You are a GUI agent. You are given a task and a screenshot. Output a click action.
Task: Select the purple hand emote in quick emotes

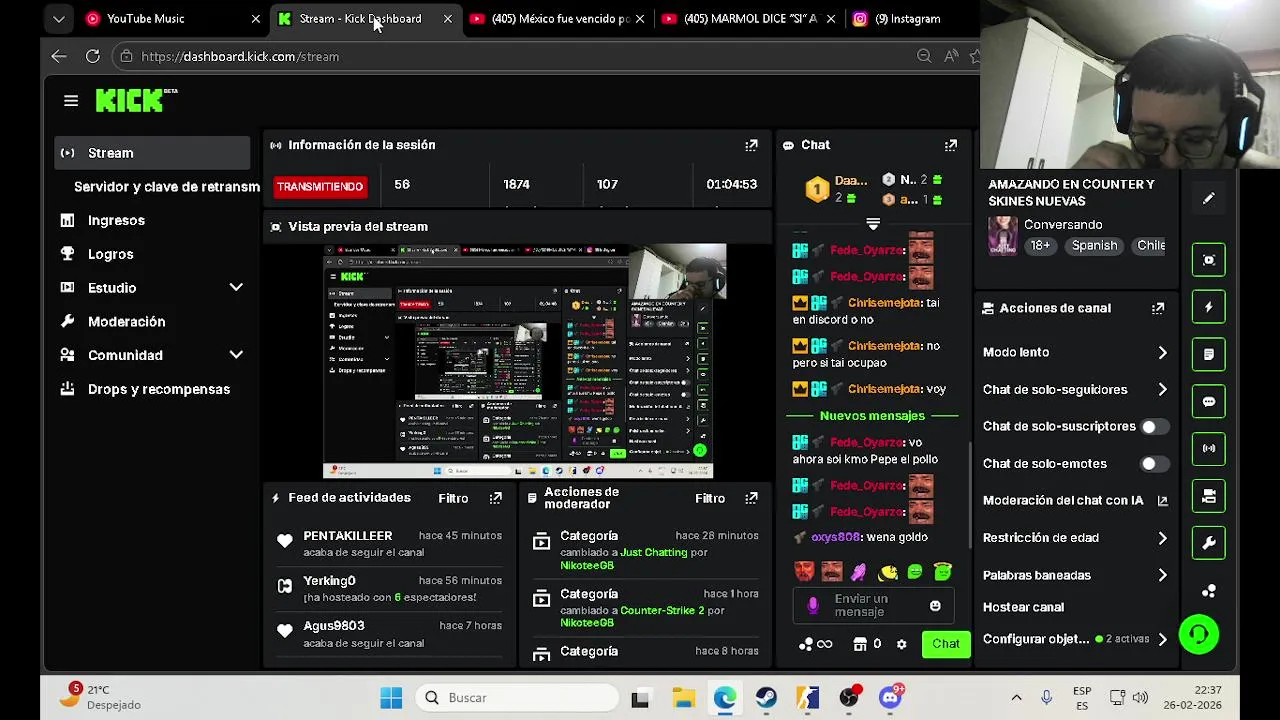coord(858,572)
